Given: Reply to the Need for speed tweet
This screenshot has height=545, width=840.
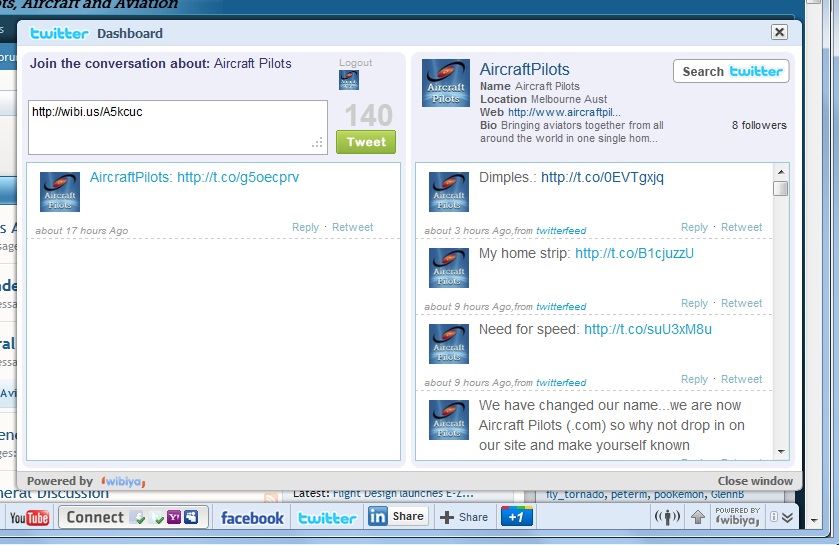Looking at the screenshot, I should coord(694,379).
